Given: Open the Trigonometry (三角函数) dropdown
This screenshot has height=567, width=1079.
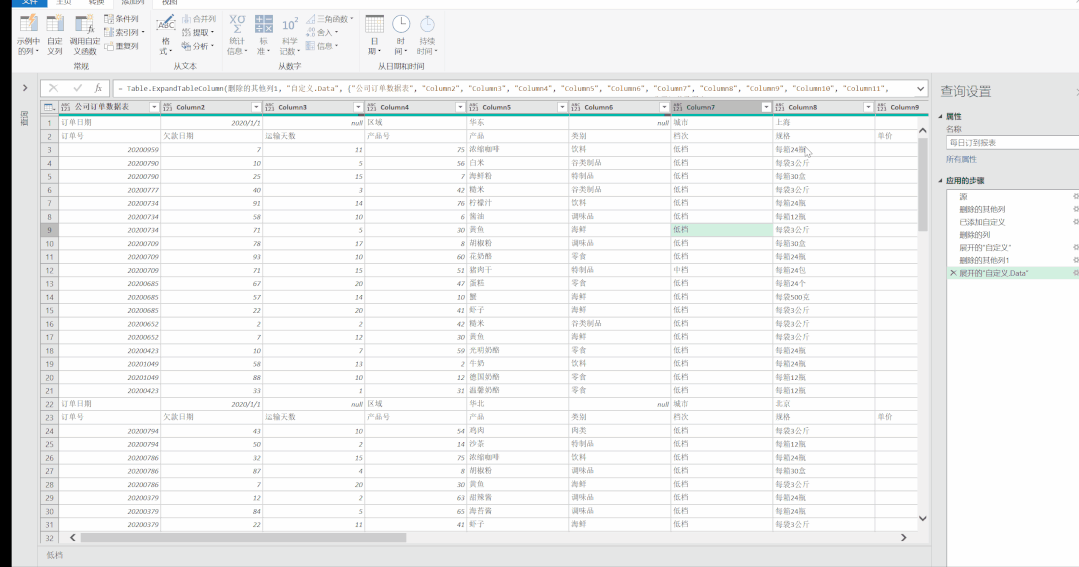Looking at the screenshot, I should 330,19.
